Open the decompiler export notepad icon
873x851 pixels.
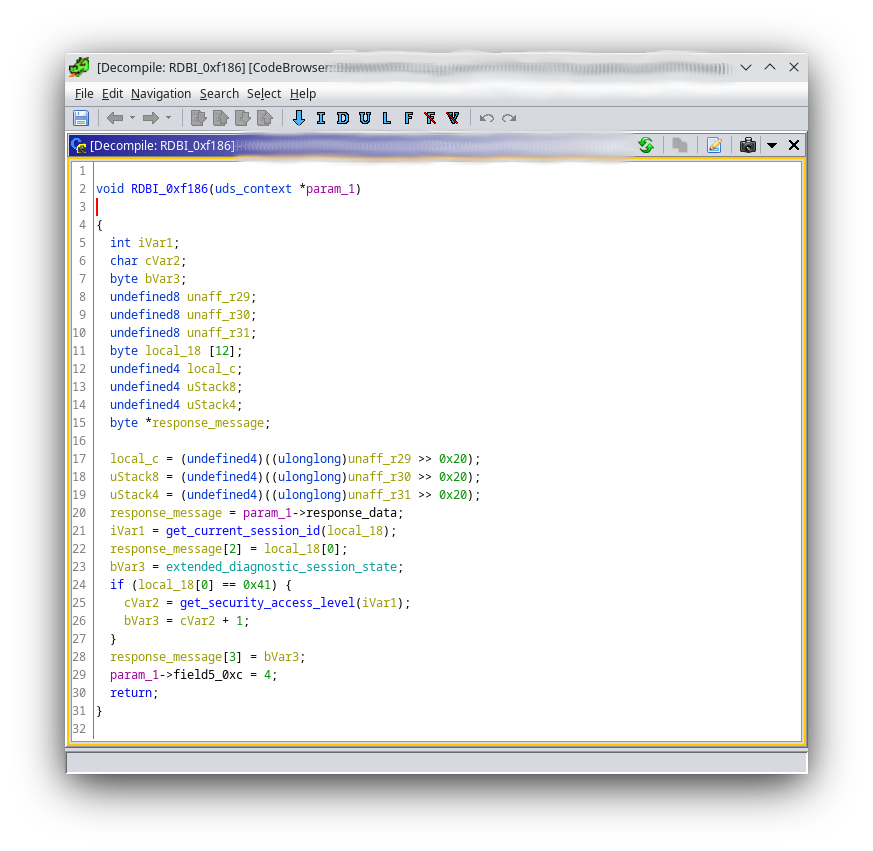[714, 145]
